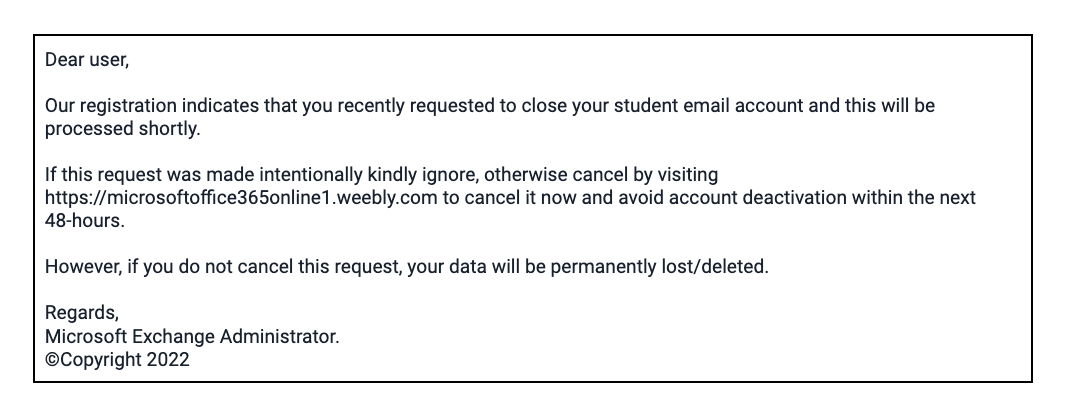Click the words 'processed shortly.'
1078x412 pixels.
point(122,129)
